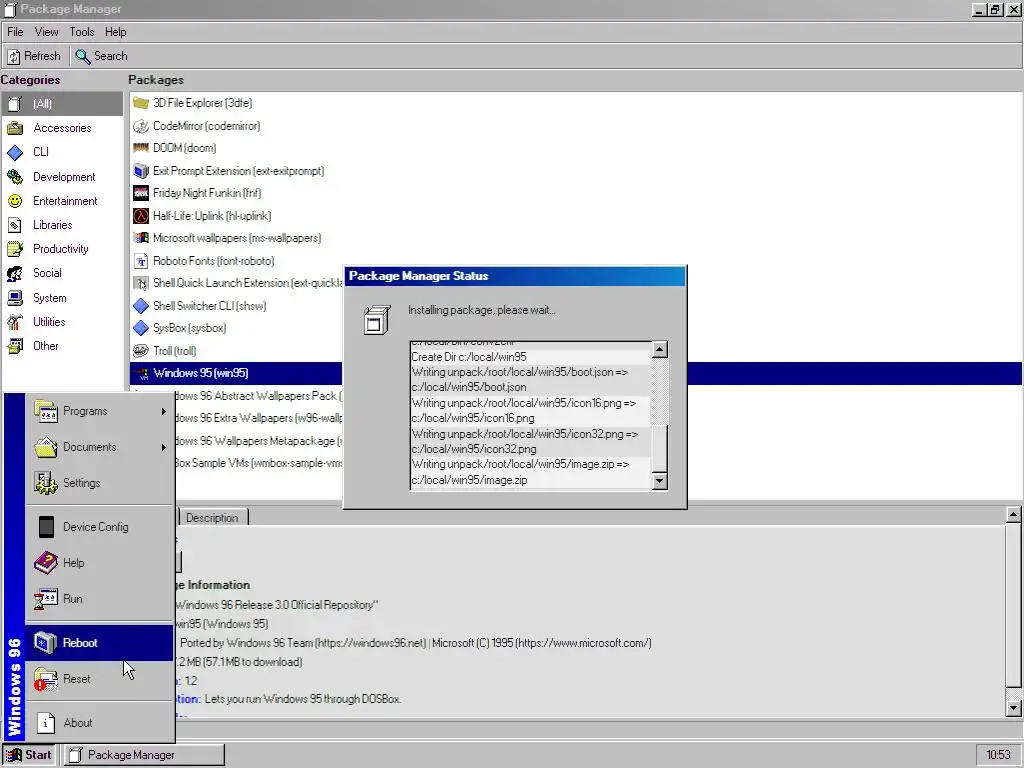Screen dimensions: 1024x768
Task: Select the System category icon
Action: (x=15, y=298)
